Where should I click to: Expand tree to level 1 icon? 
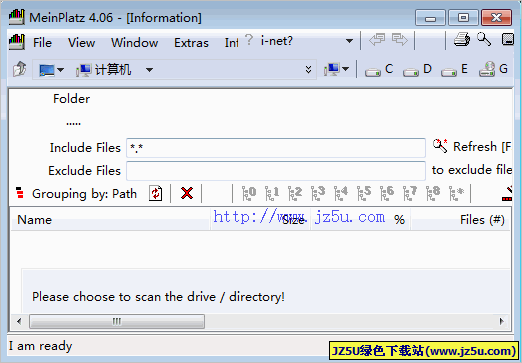[272, 193]
